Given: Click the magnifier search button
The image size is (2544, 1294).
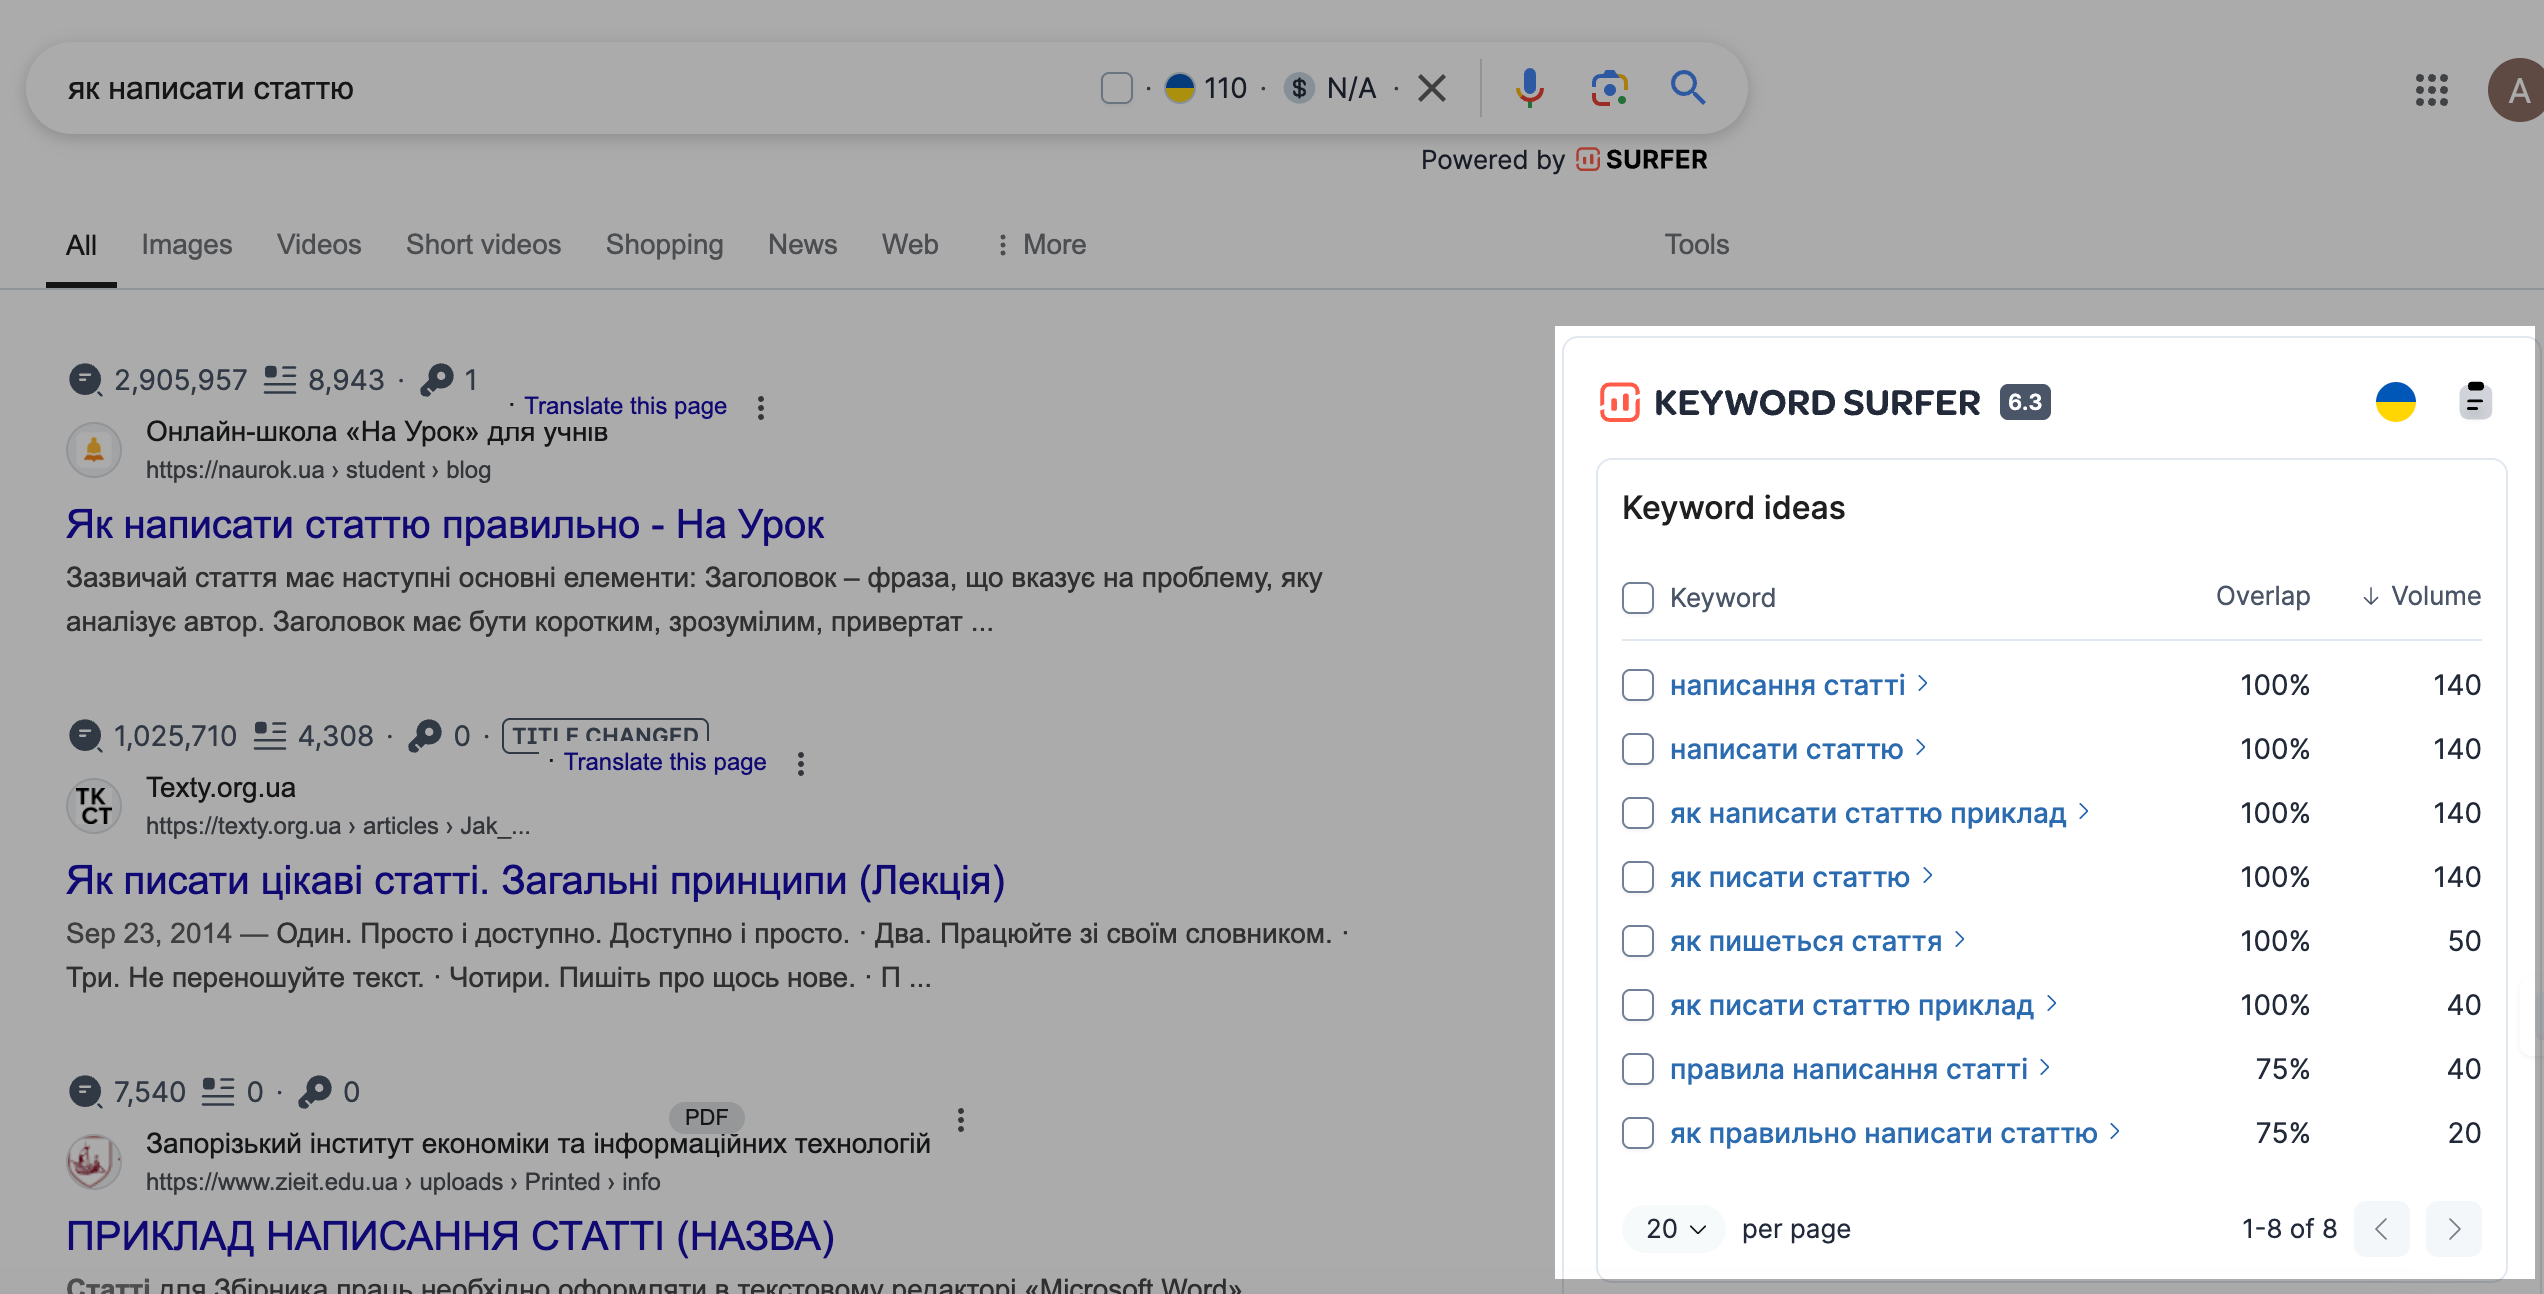Looking at the screenshot, I should coord(1687,88).
